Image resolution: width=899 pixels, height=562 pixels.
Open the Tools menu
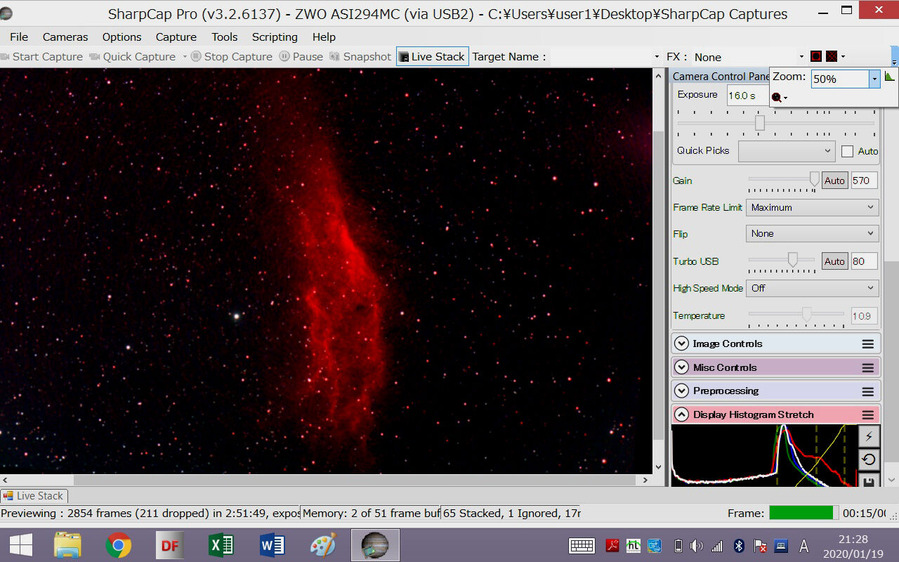(x=224, y=37)
